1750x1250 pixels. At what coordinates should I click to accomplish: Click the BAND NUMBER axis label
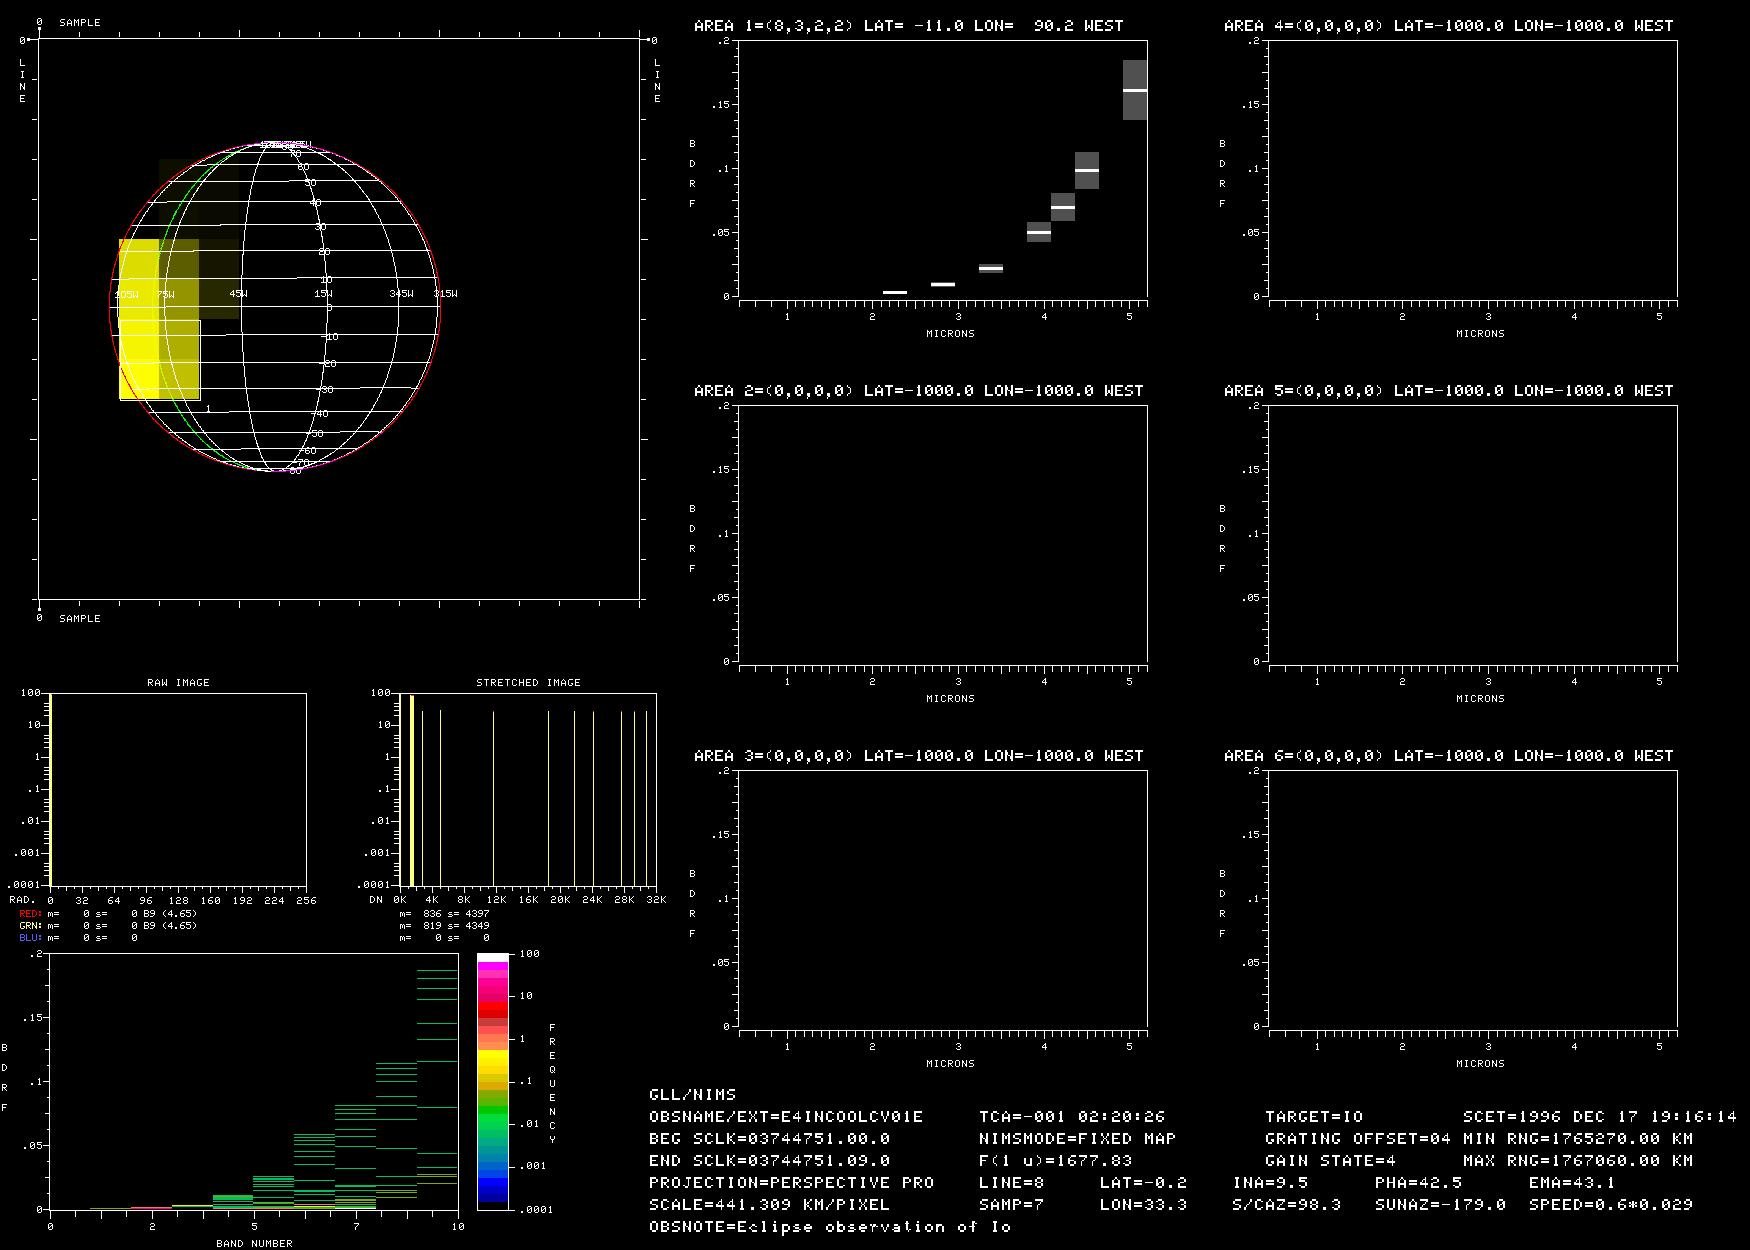pos(254,1243)
